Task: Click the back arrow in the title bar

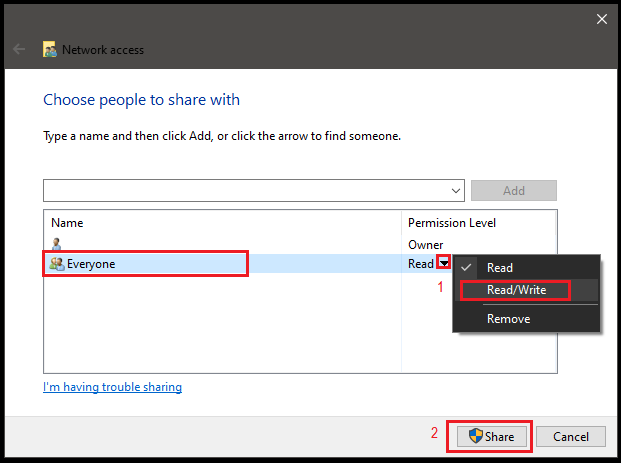Action: pyautogui.click(x=19, y=48)
